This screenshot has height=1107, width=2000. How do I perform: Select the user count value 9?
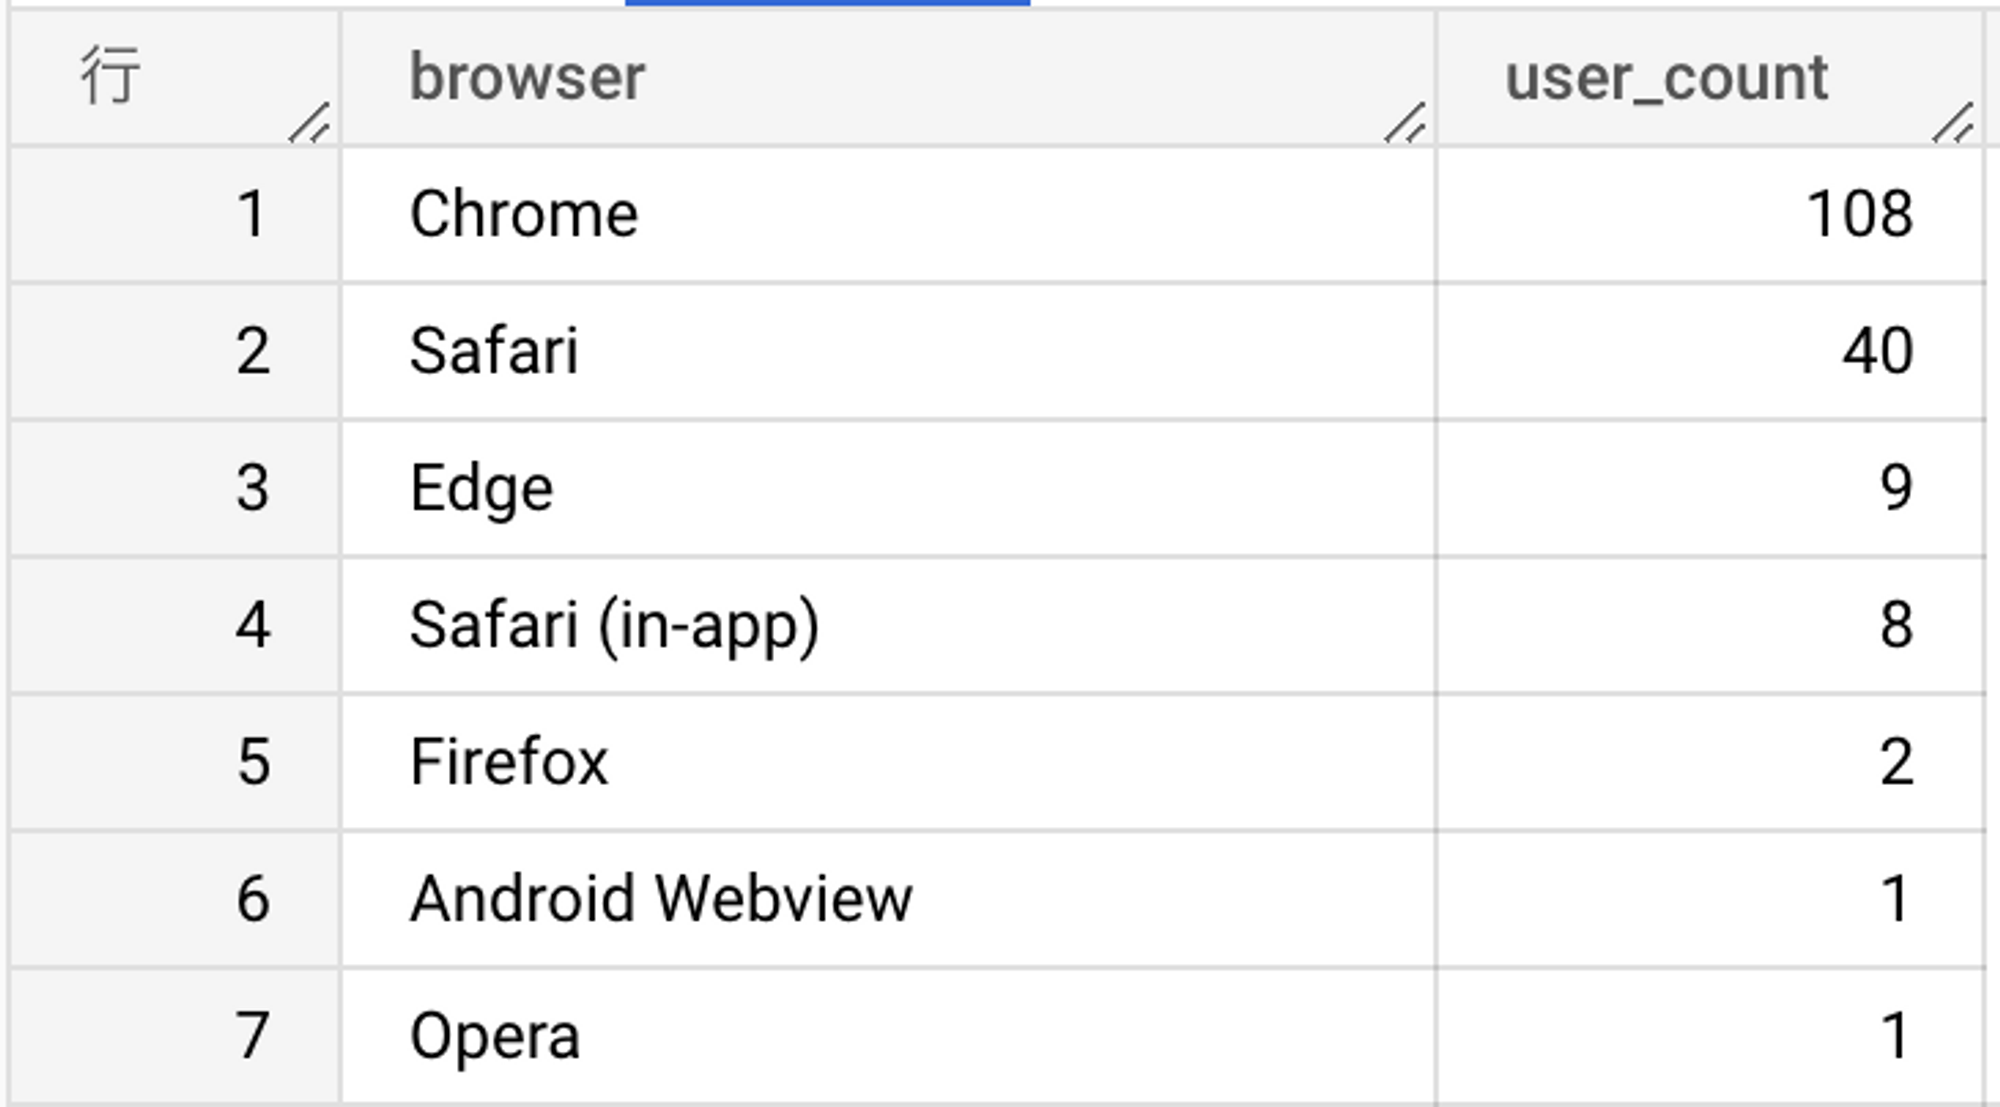(1896, 488)
